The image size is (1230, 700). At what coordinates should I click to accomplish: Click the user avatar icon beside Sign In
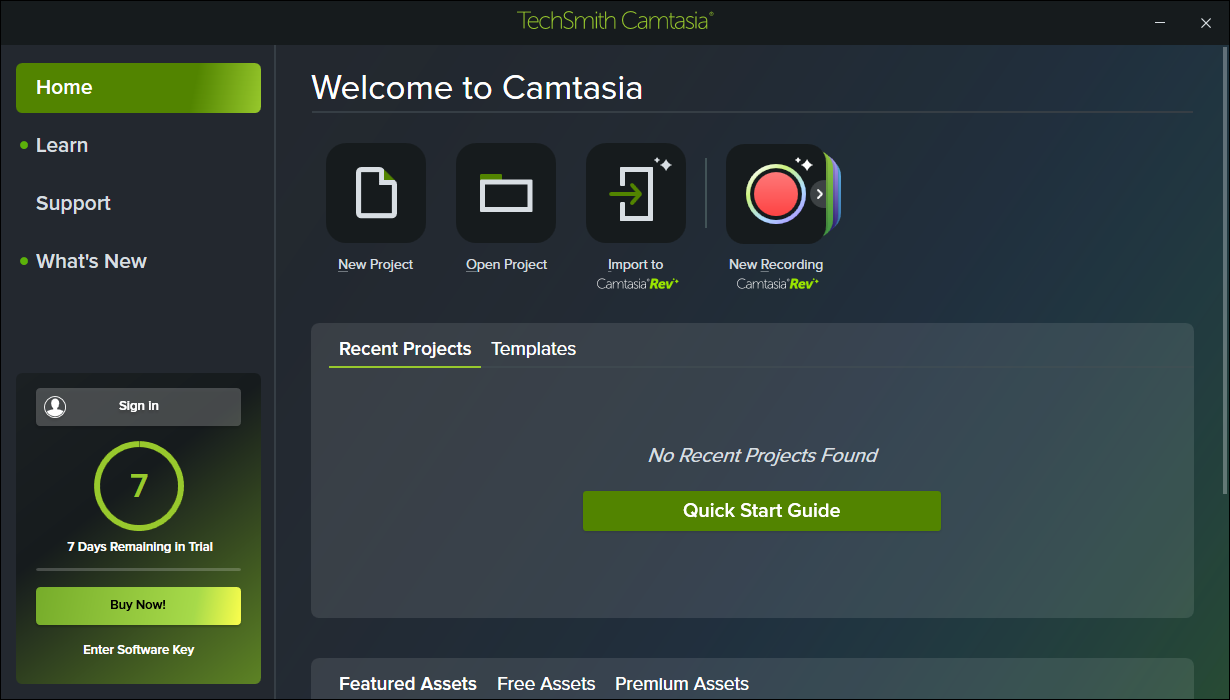(x=55, y=406)
